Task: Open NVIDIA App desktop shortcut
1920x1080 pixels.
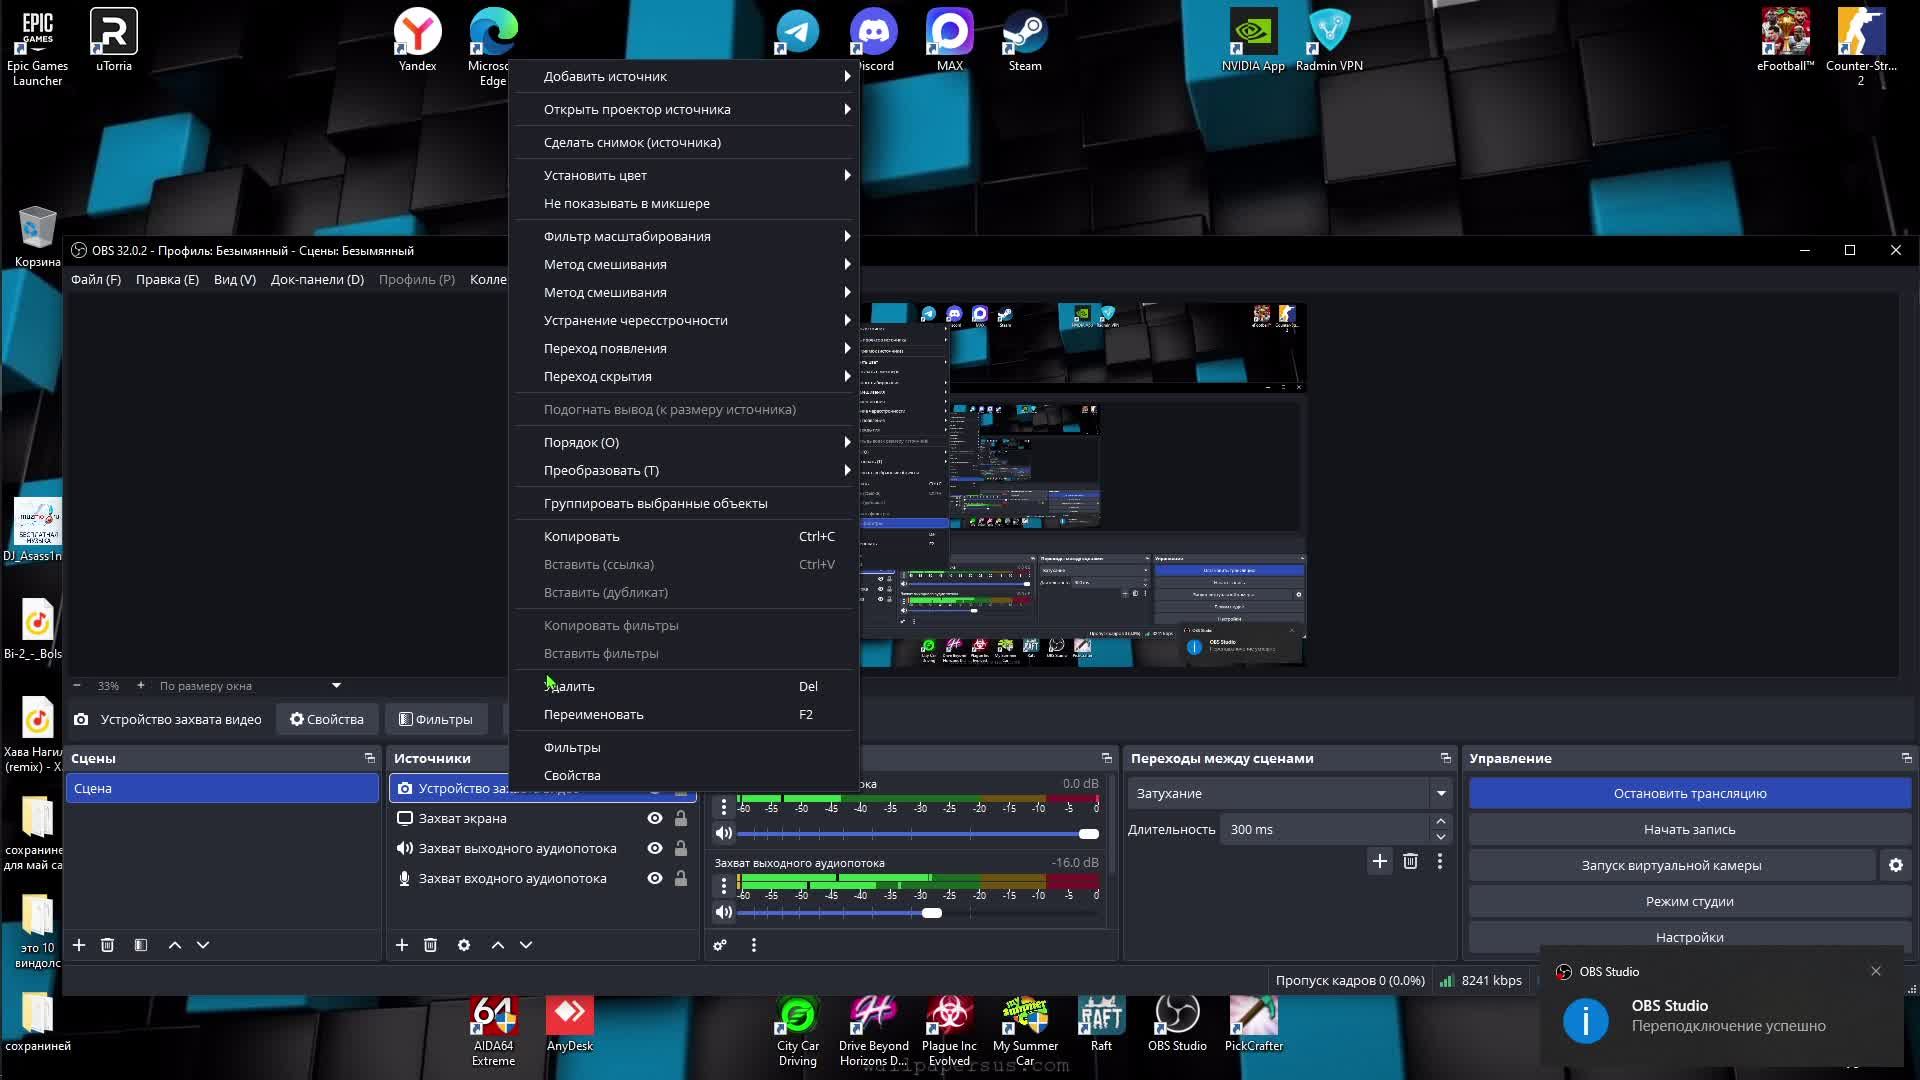Action: (x=1253, y=40)
